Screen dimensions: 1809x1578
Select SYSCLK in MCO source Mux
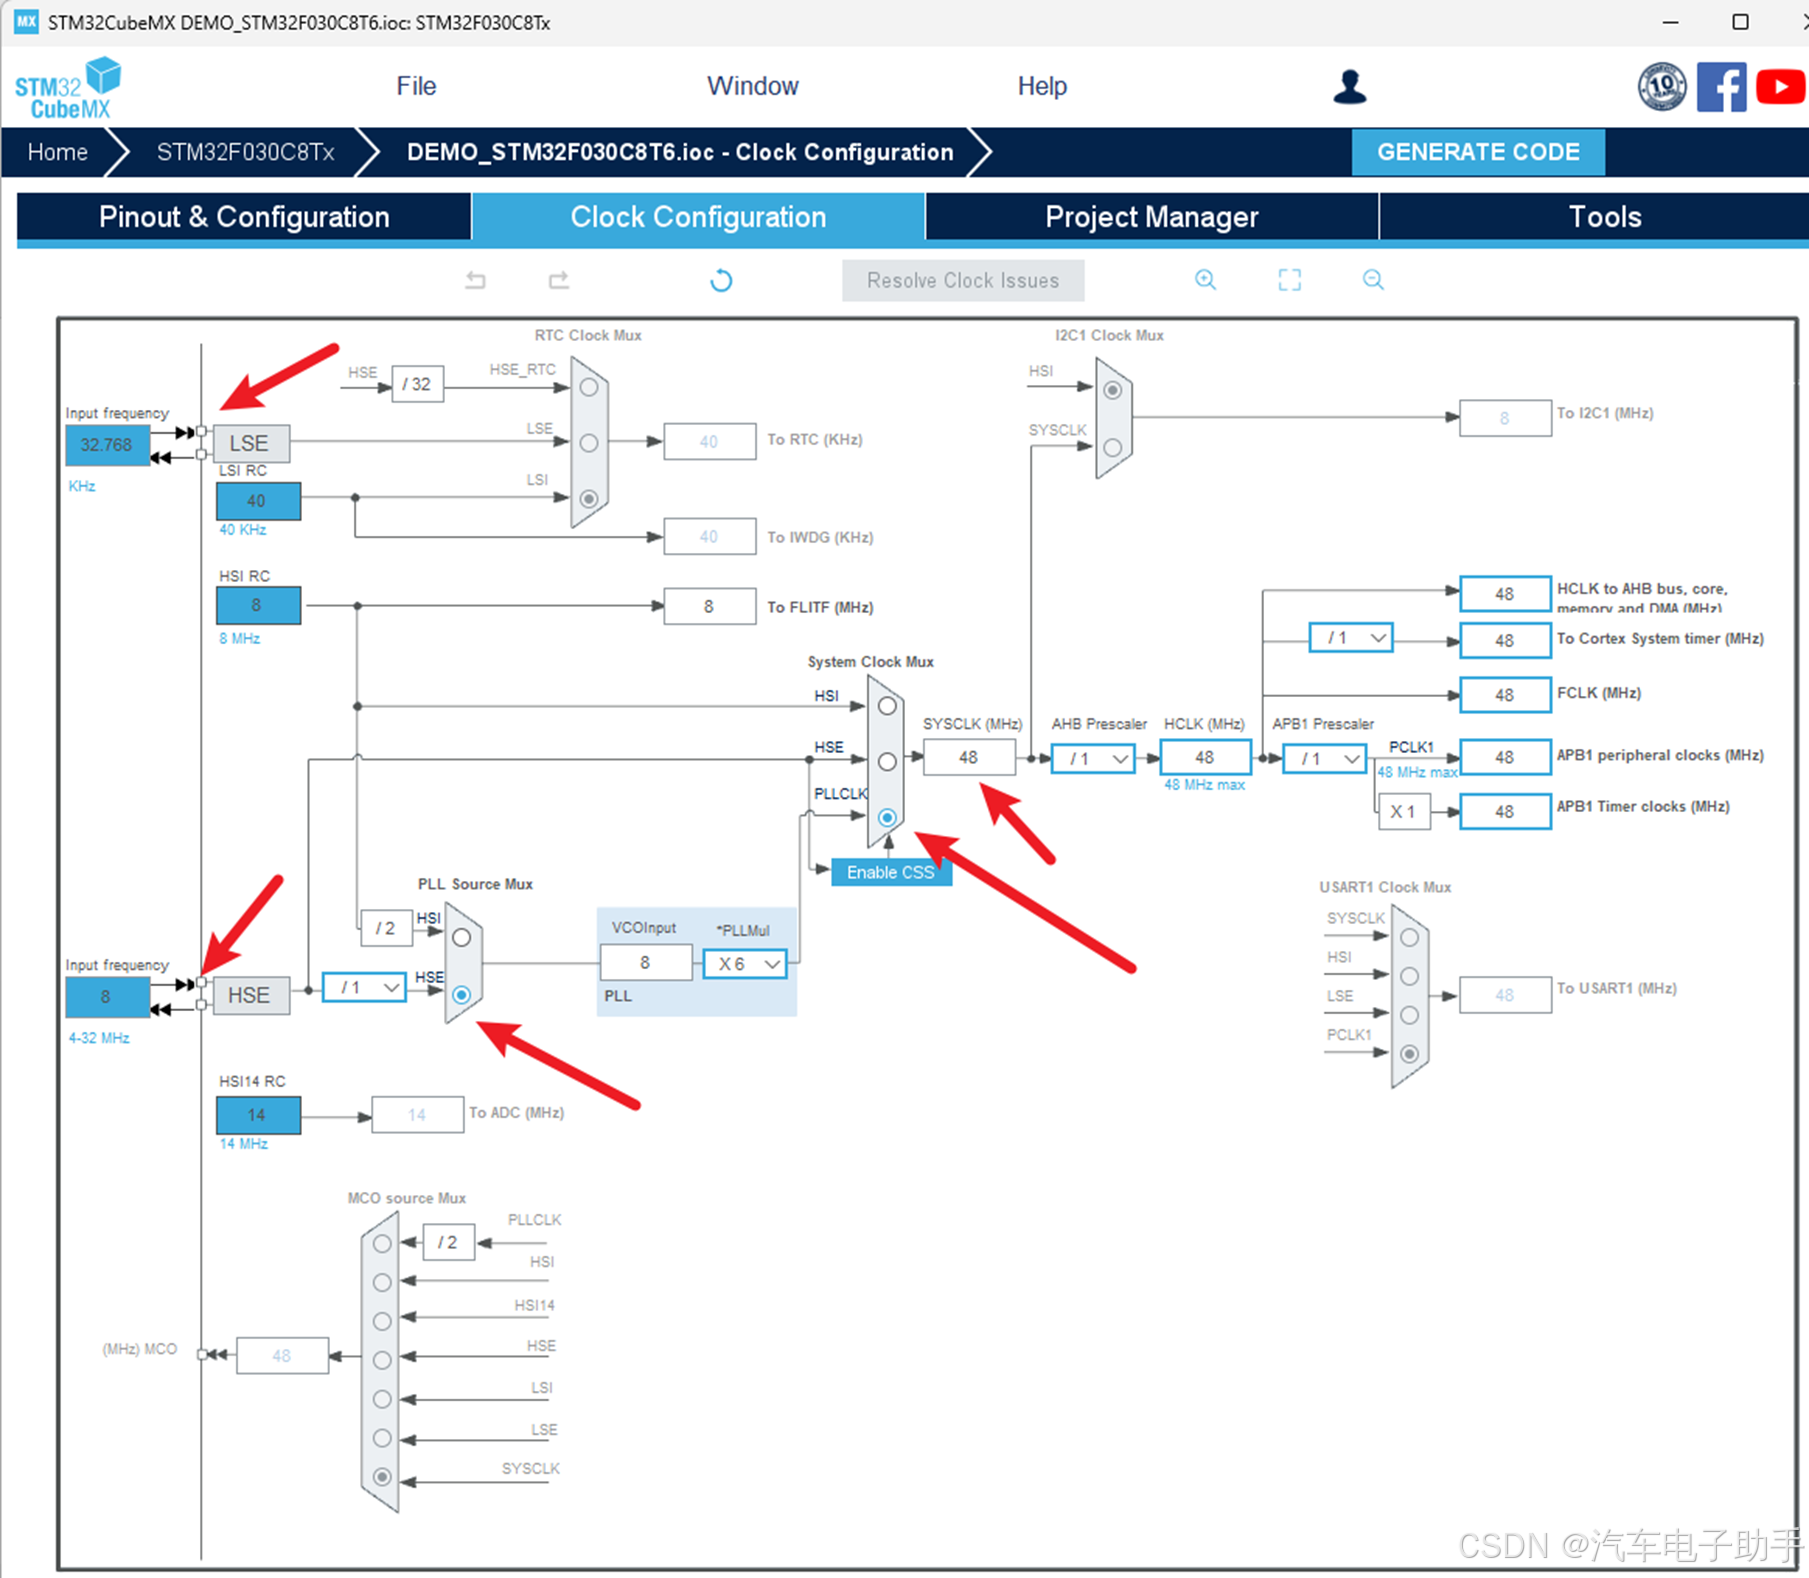point(382,1477)
